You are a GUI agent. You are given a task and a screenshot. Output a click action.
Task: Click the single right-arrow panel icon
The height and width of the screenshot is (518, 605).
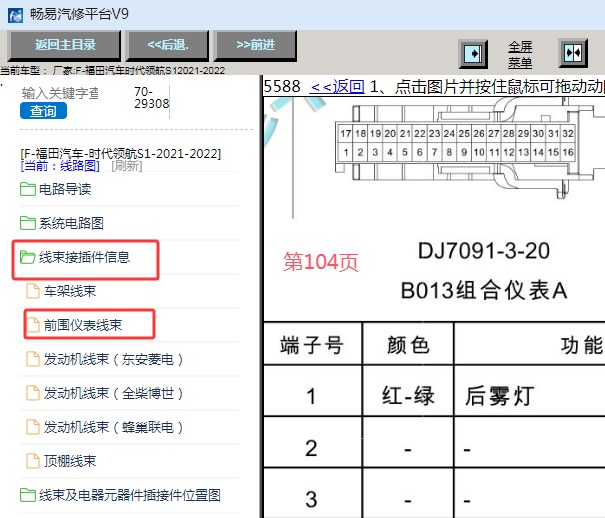tap(473, 54)
